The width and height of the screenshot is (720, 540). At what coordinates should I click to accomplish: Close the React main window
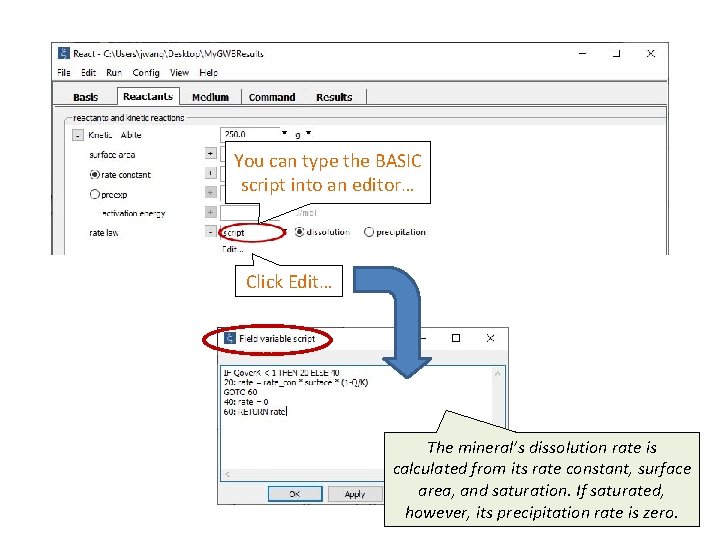[x=651, y=54]
